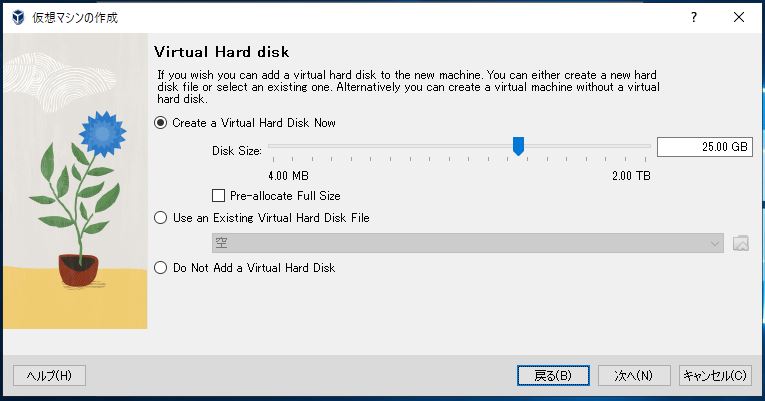Close the virtual machine creation dialog
765x401 pixels.
click(x=739, y=18)
